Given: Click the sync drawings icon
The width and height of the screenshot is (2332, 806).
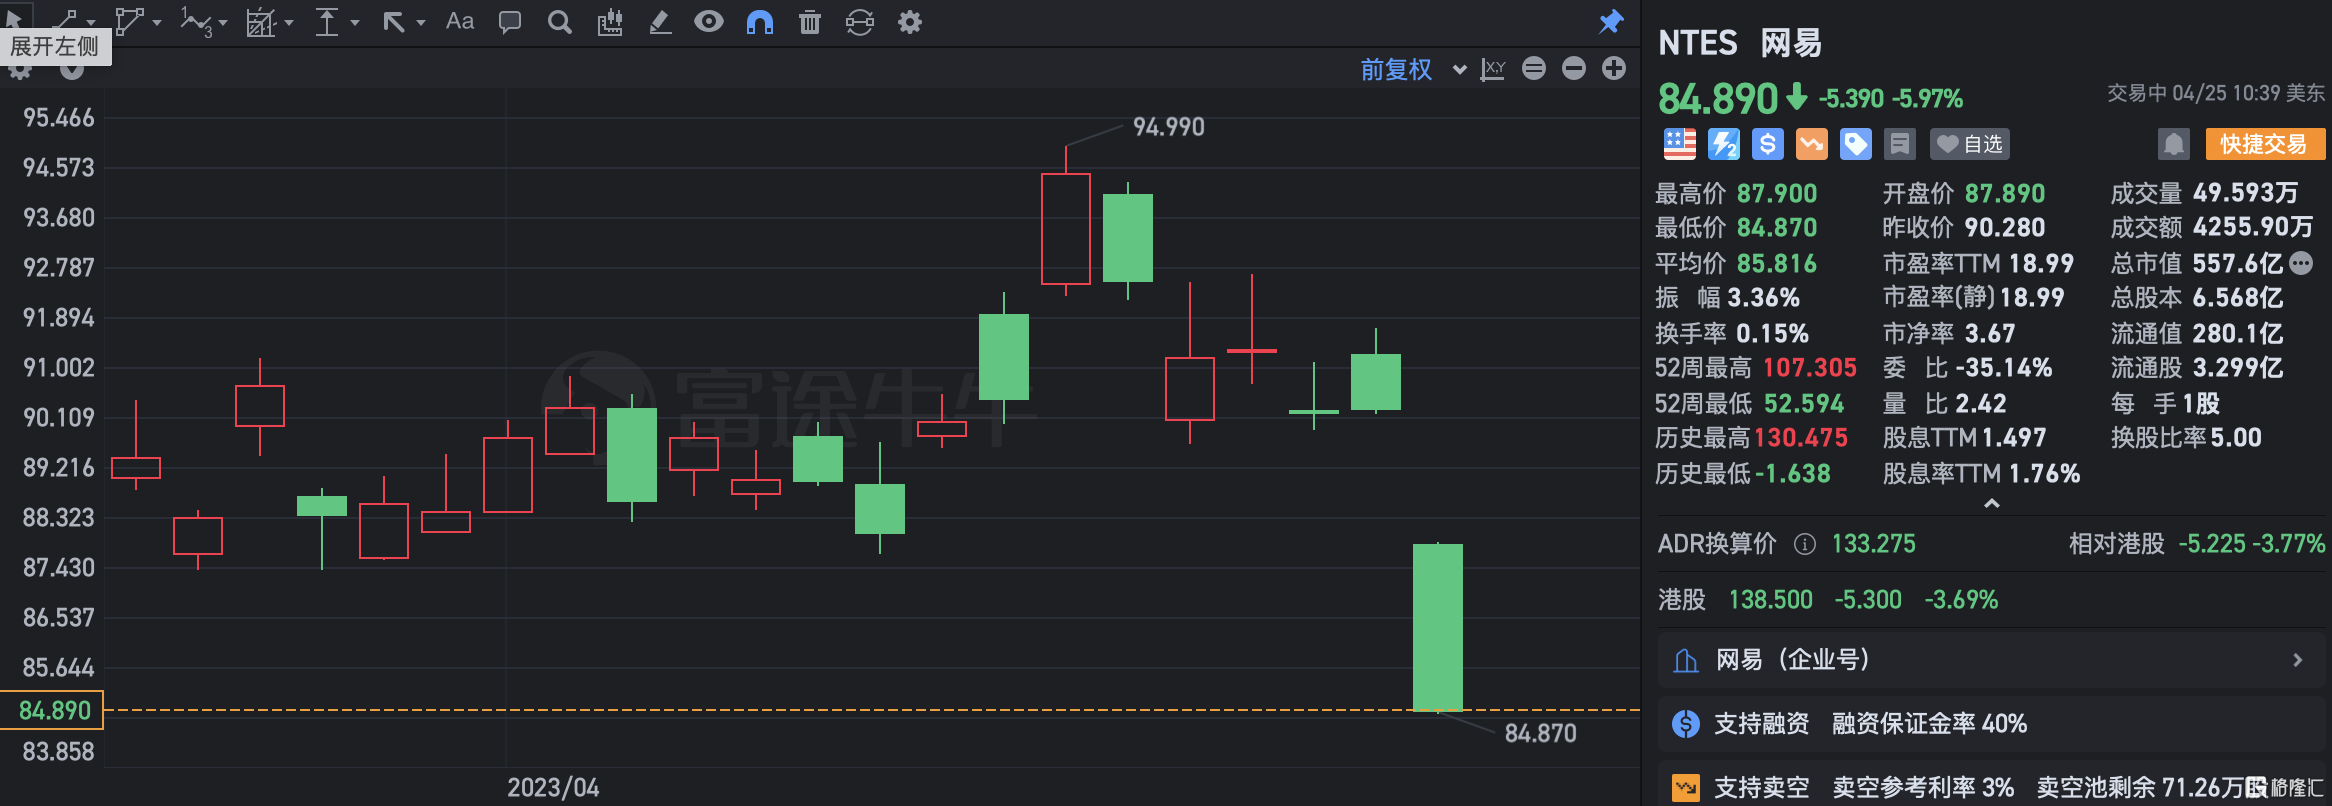Looking at the screenshot, I should 860,22.
